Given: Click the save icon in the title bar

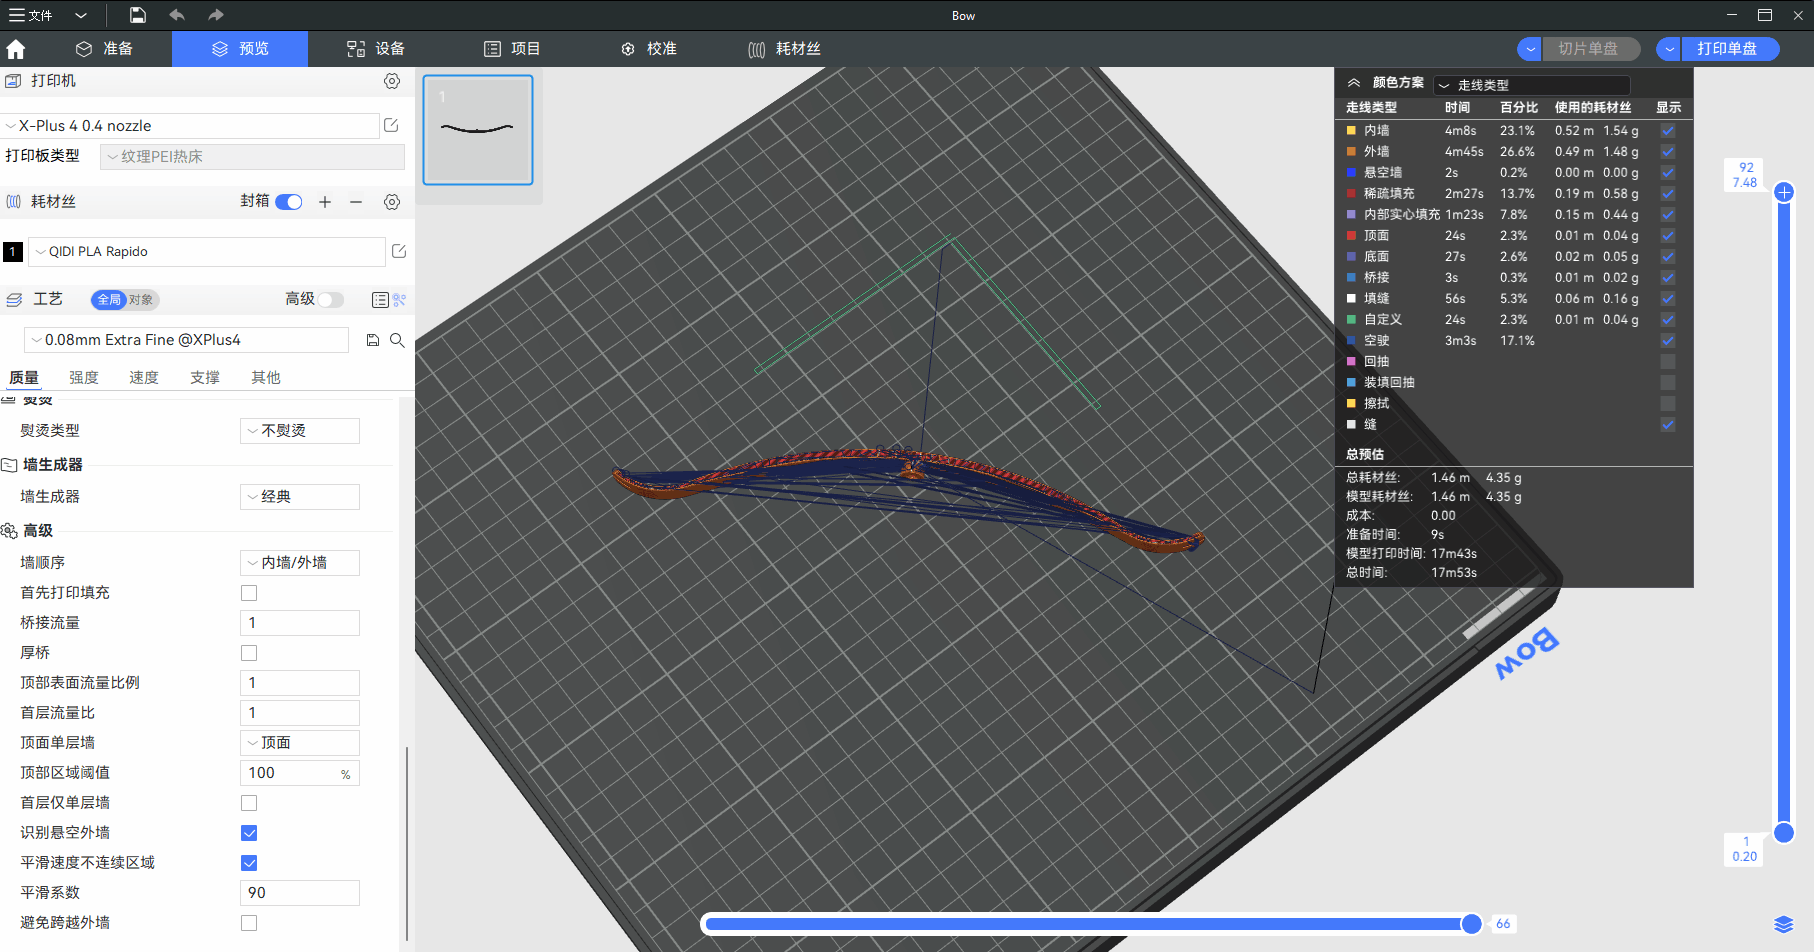Looking at the screenshot, I should (x=138, y=15).
